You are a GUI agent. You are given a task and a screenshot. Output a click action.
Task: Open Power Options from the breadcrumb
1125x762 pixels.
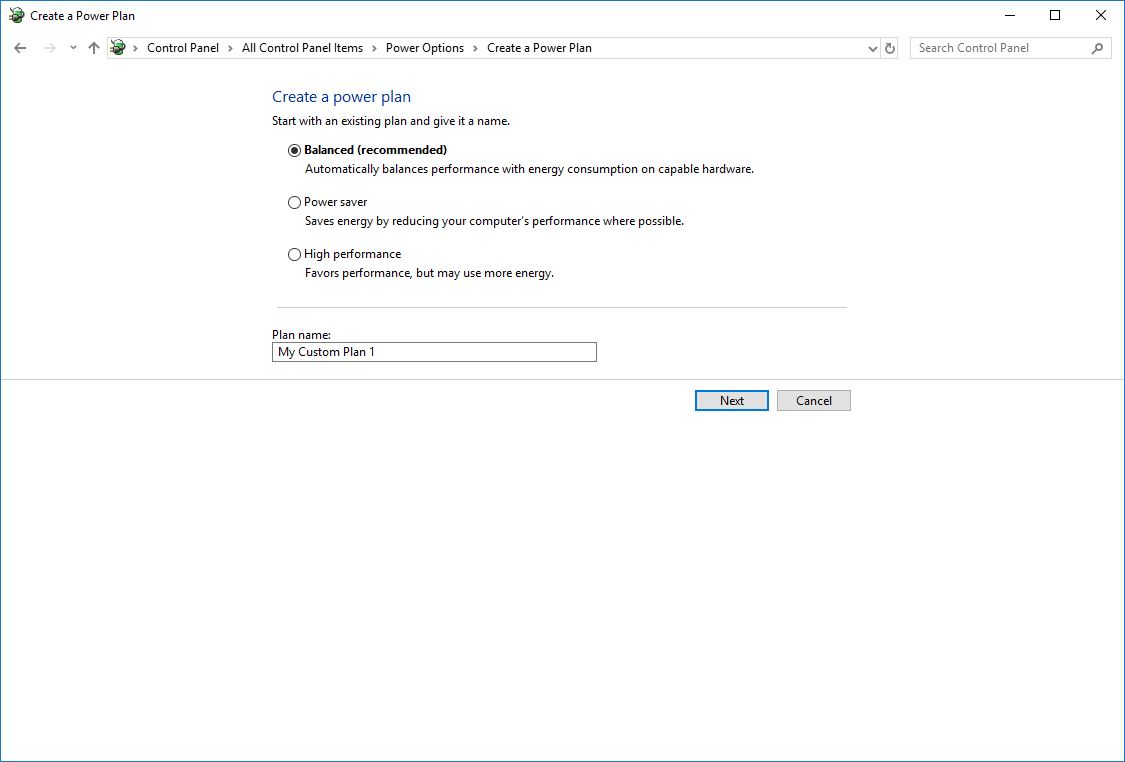pos(425,47)
